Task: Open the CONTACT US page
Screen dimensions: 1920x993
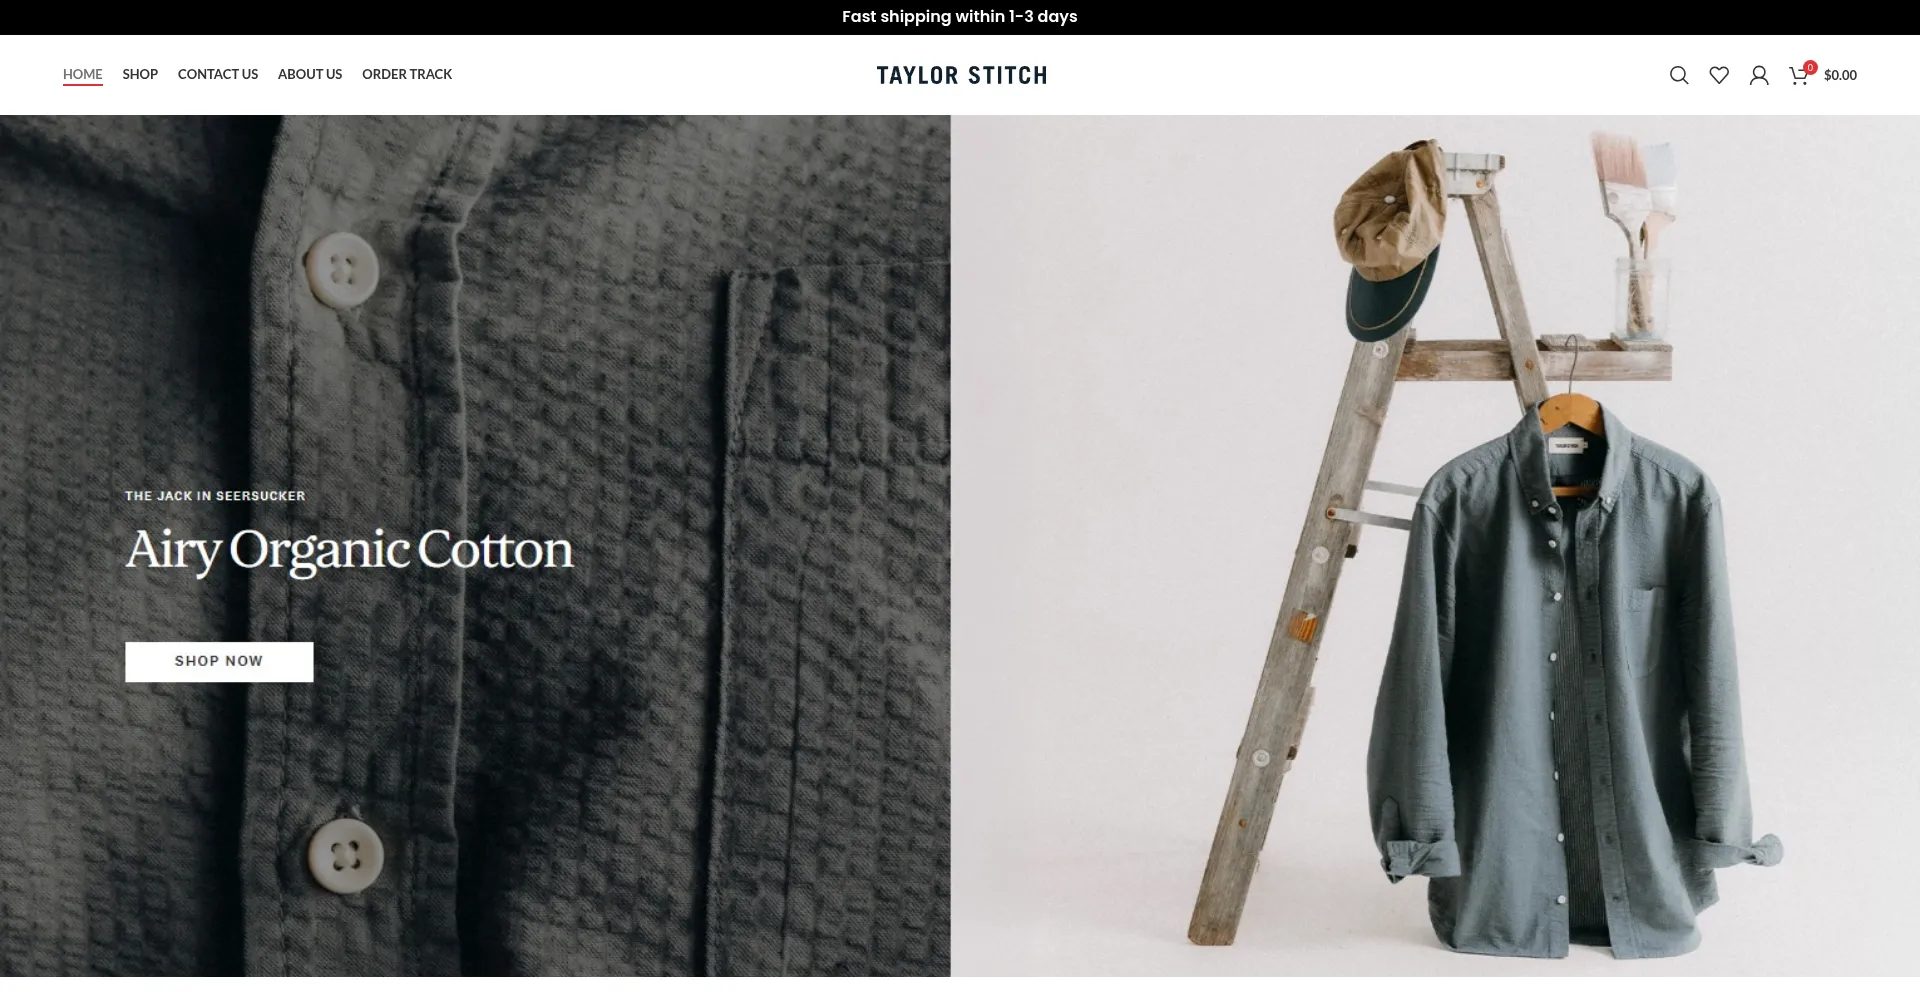Action: click(218, 74)
